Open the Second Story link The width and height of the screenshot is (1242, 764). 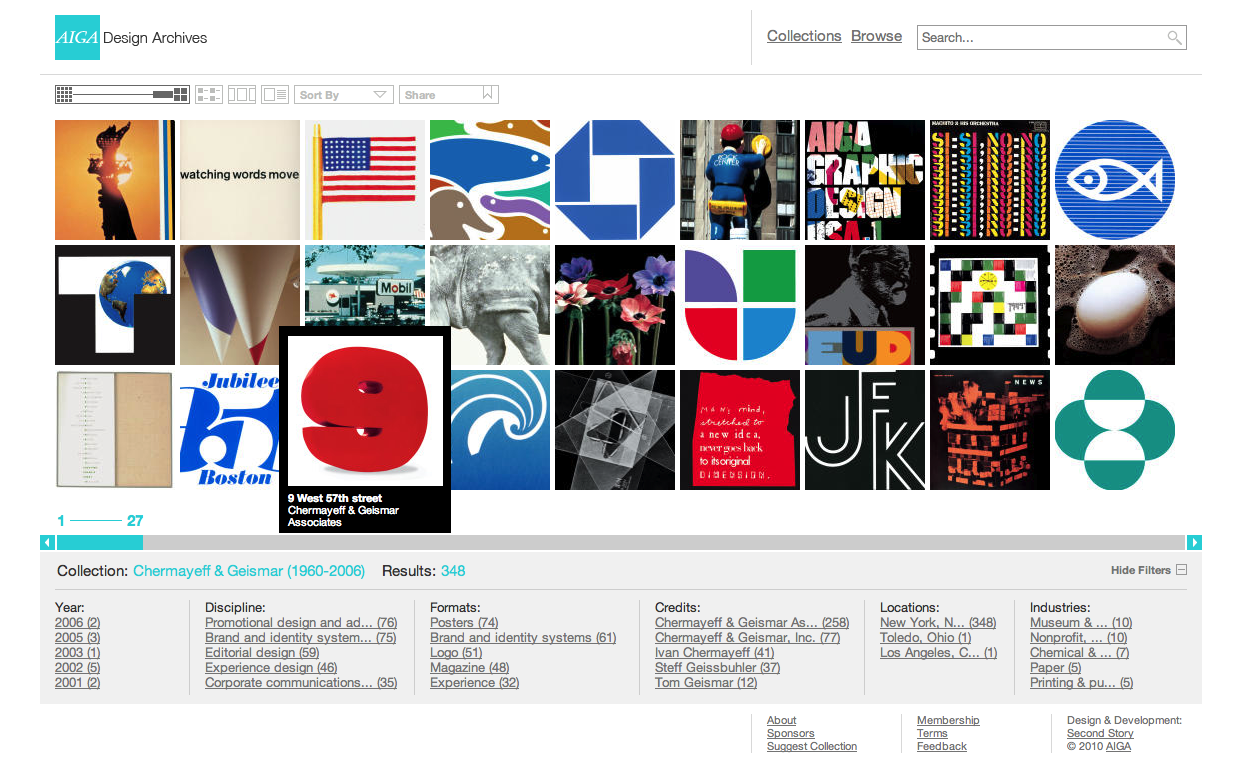pos(1100,734)
